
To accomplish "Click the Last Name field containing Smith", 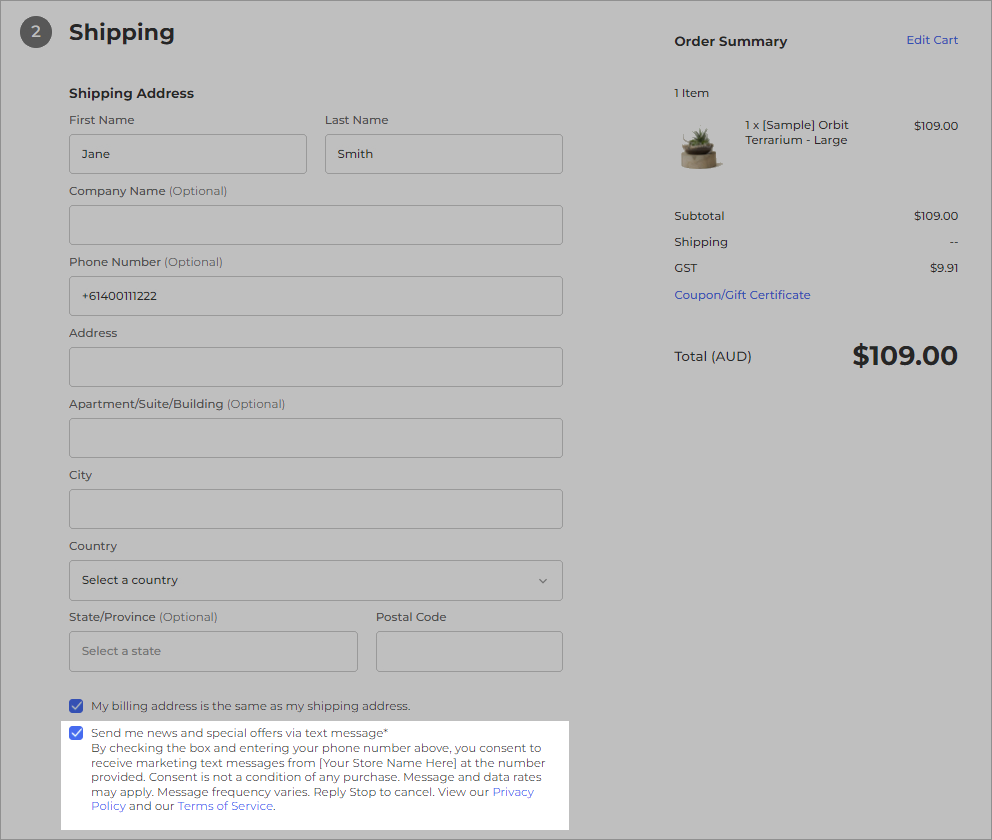I will tap(443, 154).
